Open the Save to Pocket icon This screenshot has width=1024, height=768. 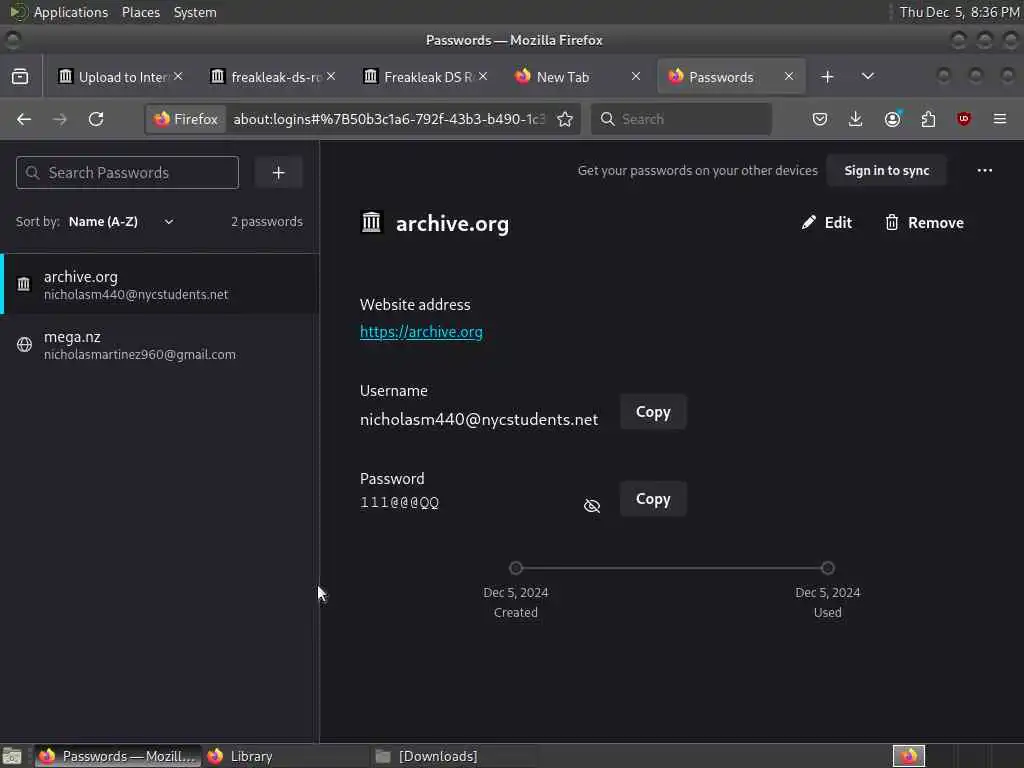[x=820, y=119]
